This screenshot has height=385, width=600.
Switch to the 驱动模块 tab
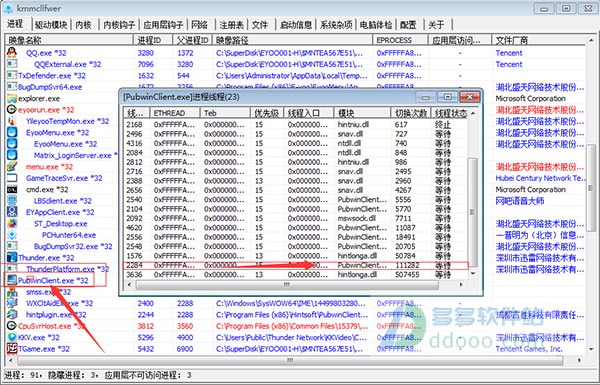click(x=51, y=25)
